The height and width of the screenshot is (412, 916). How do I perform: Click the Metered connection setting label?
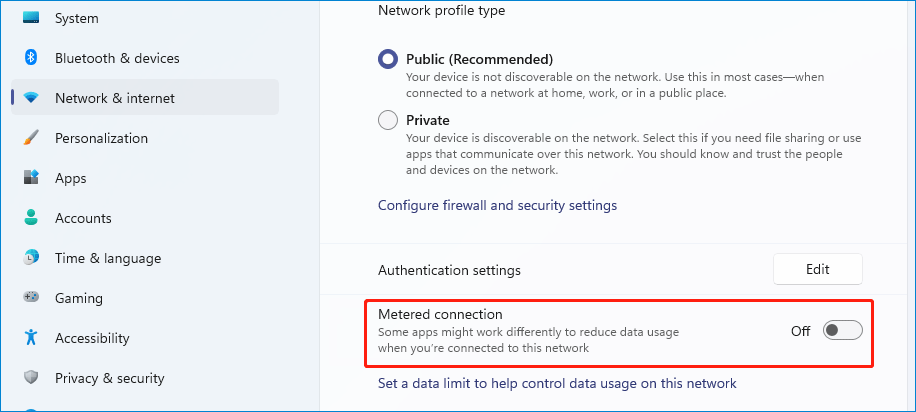coord(440,314)
